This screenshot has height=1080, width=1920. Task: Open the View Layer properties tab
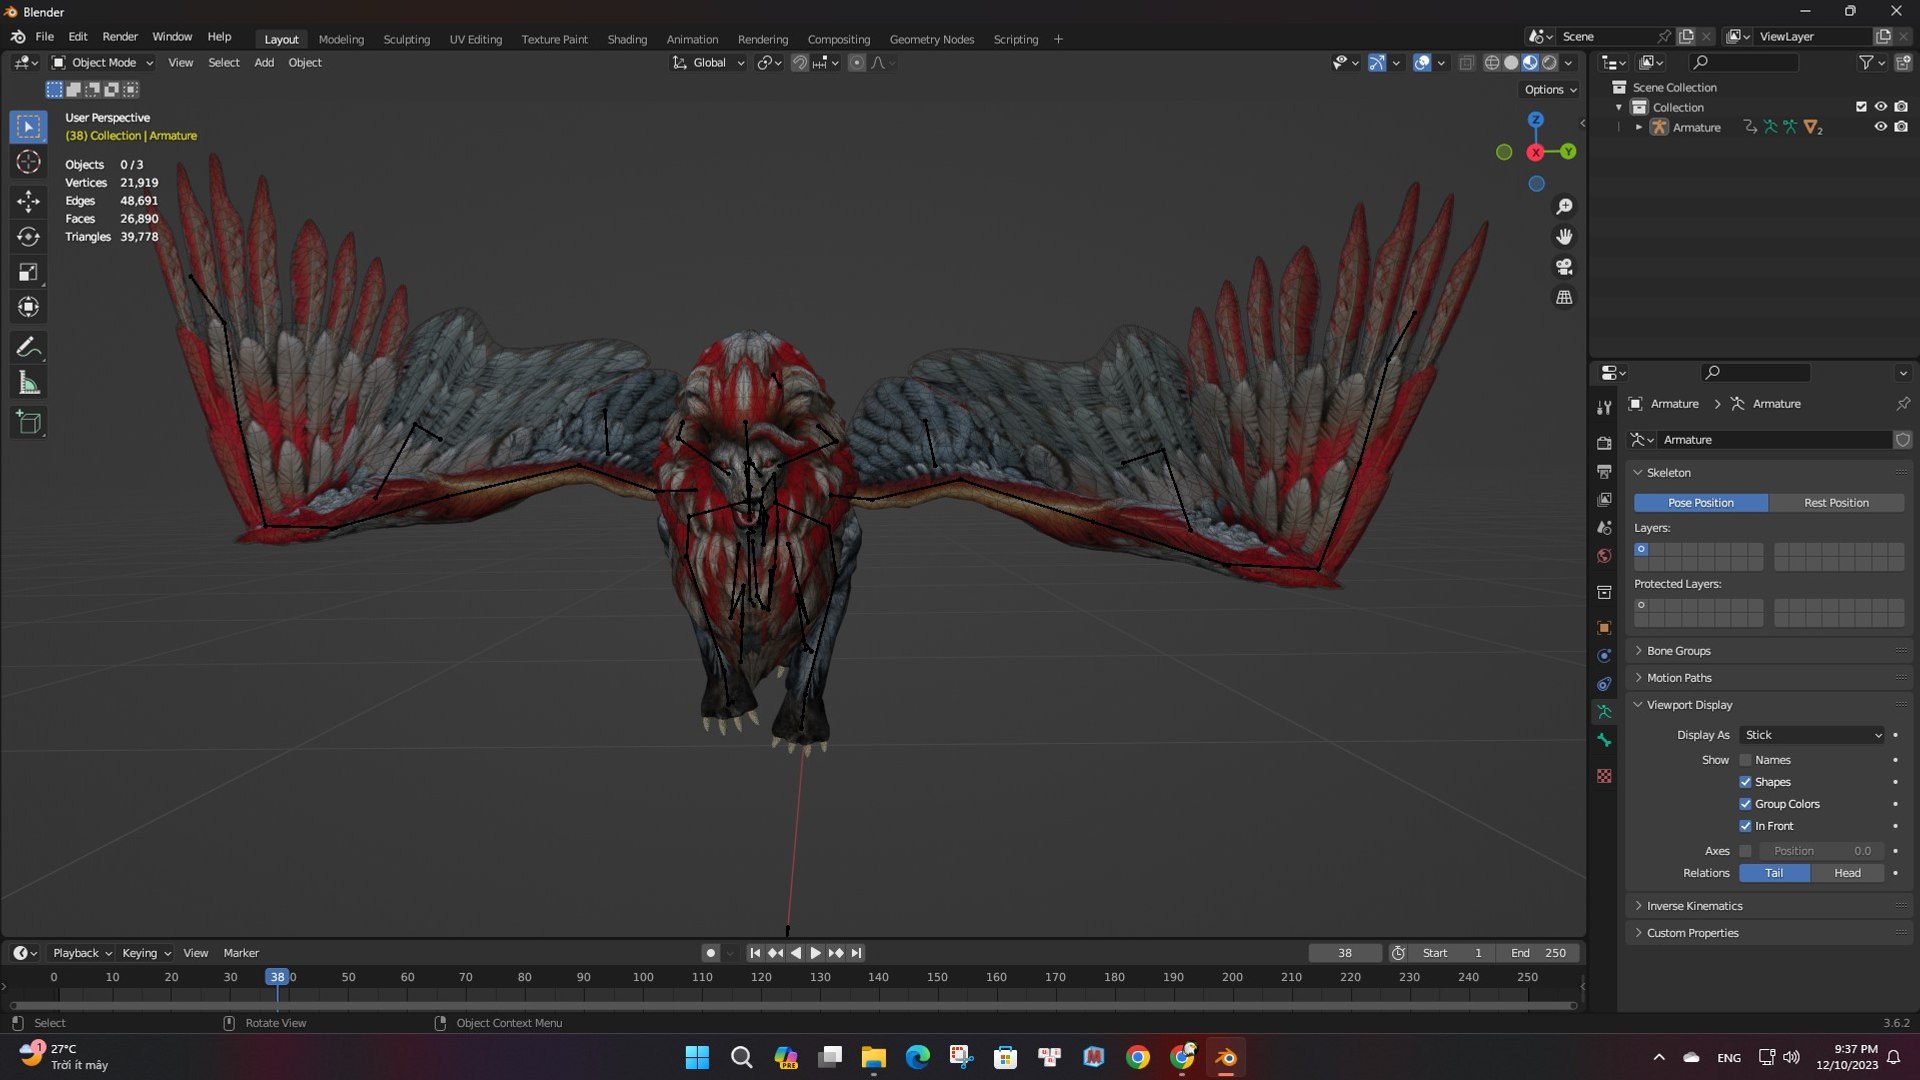1604,499
